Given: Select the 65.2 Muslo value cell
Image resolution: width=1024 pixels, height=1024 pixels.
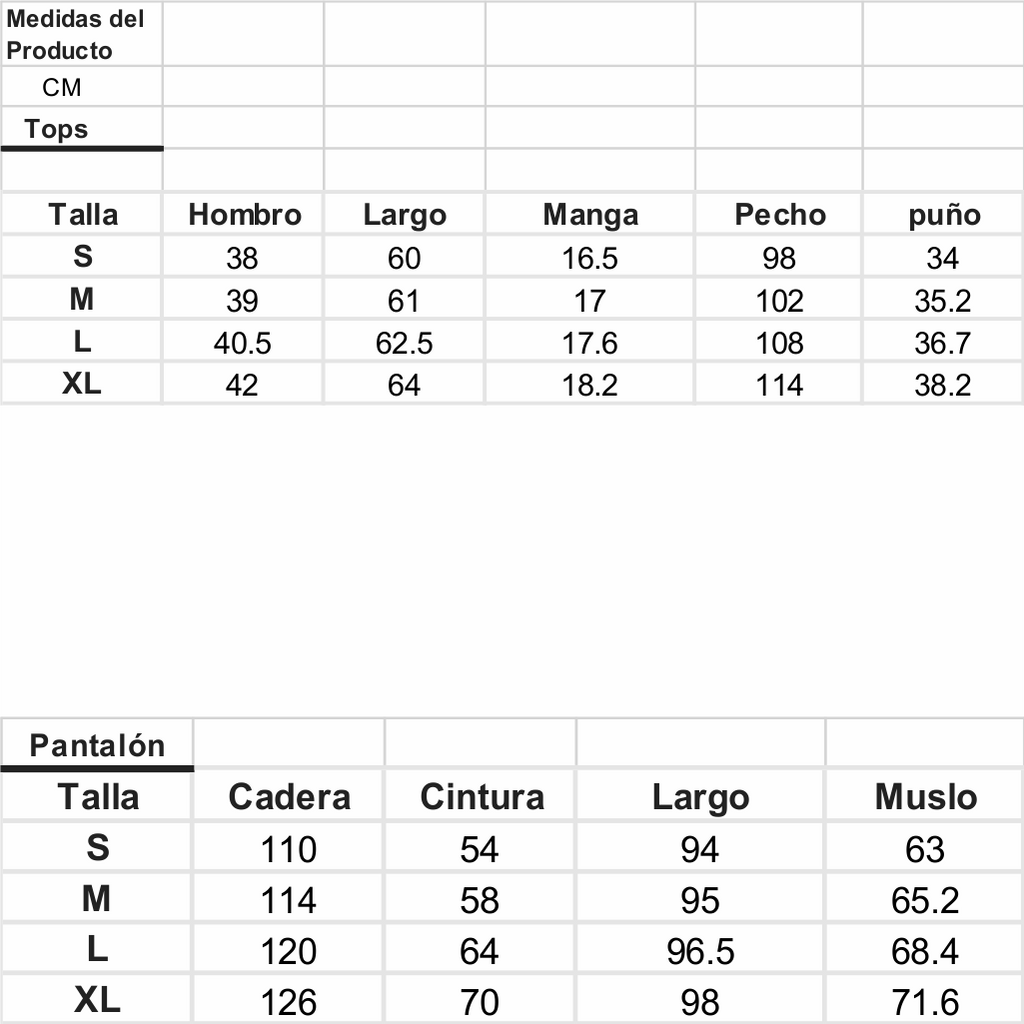Looking at the screenshot, I should (925, 899).
